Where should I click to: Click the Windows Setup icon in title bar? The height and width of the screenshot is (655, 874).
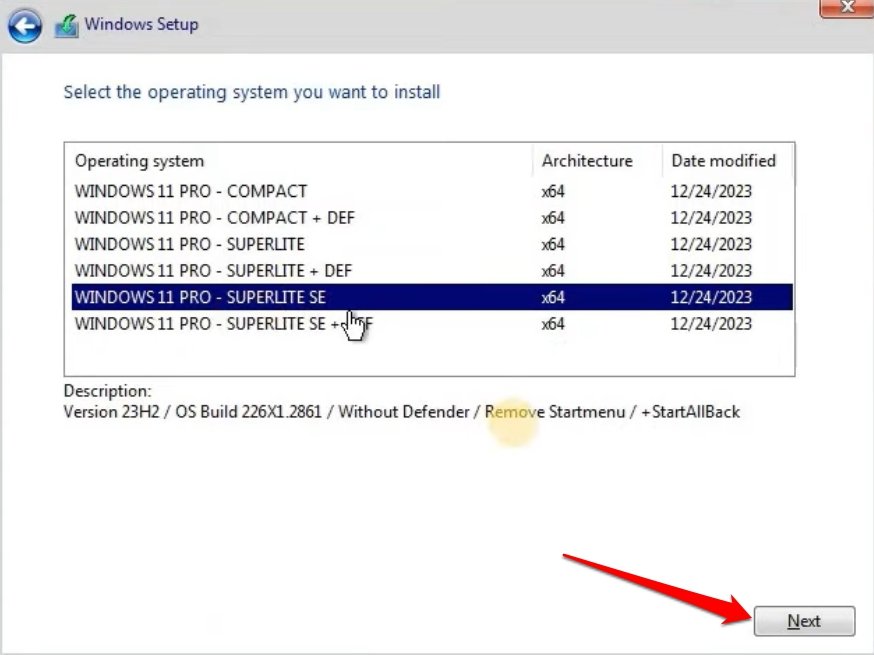point(66,26)
